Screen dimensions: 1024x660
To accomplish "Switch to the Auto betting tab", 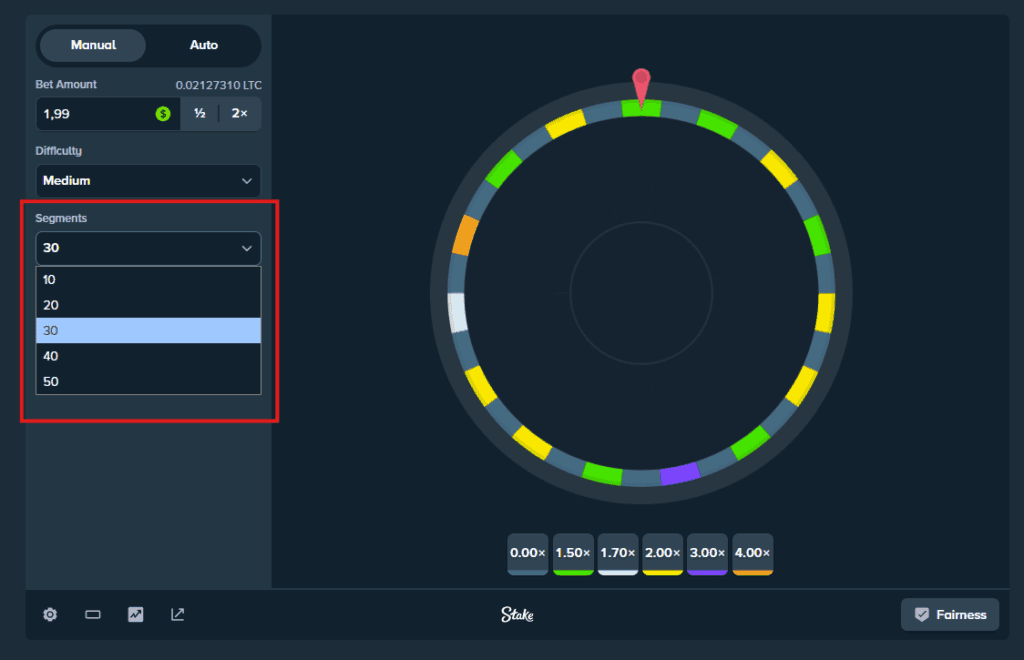I will pyautogui.click(x=203, y=45).
